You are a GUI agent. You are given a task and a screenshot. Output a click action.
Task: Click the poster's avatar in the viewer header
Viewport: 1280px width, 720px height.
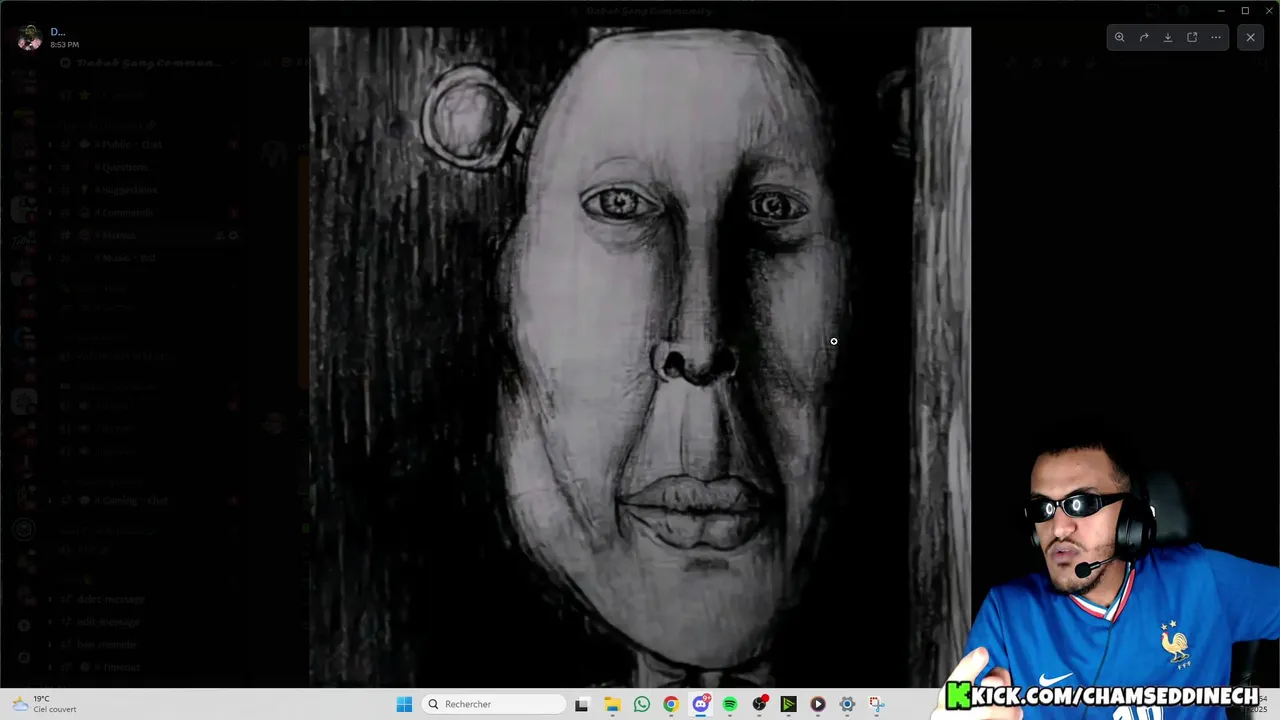tap(30, 38)
